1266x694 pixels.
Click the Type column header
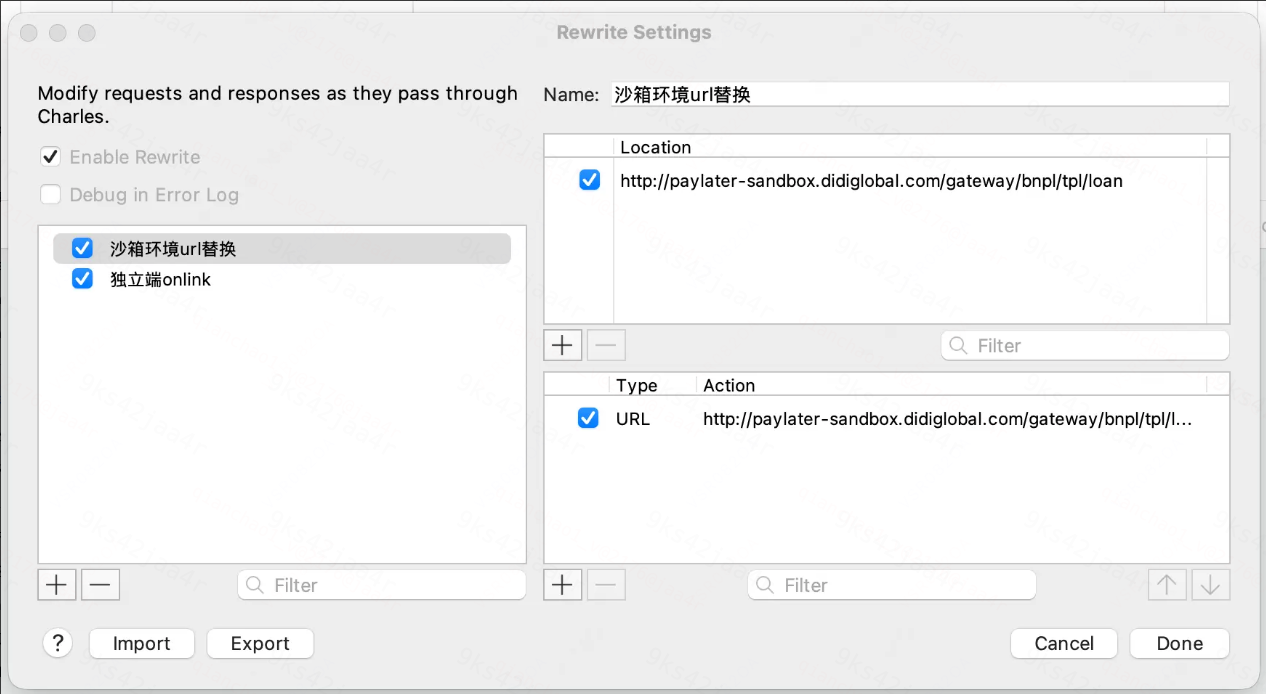pyautogui.click(x=637, y=385)
